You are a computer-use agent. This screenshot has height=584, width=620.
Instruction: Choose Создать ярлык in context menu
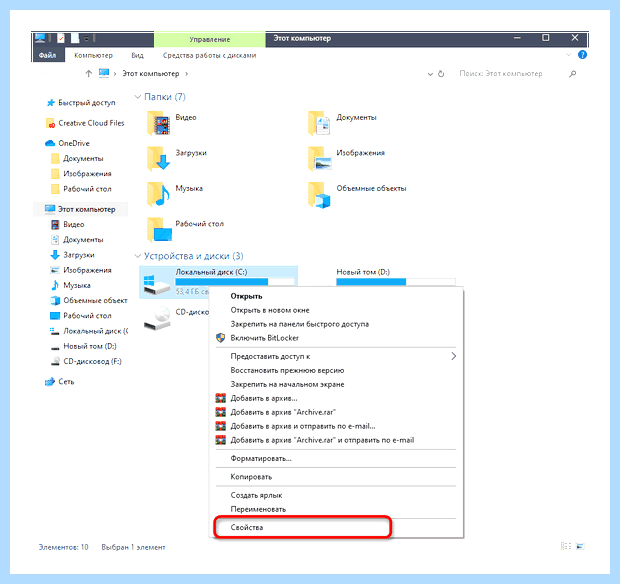coord(336,495)
